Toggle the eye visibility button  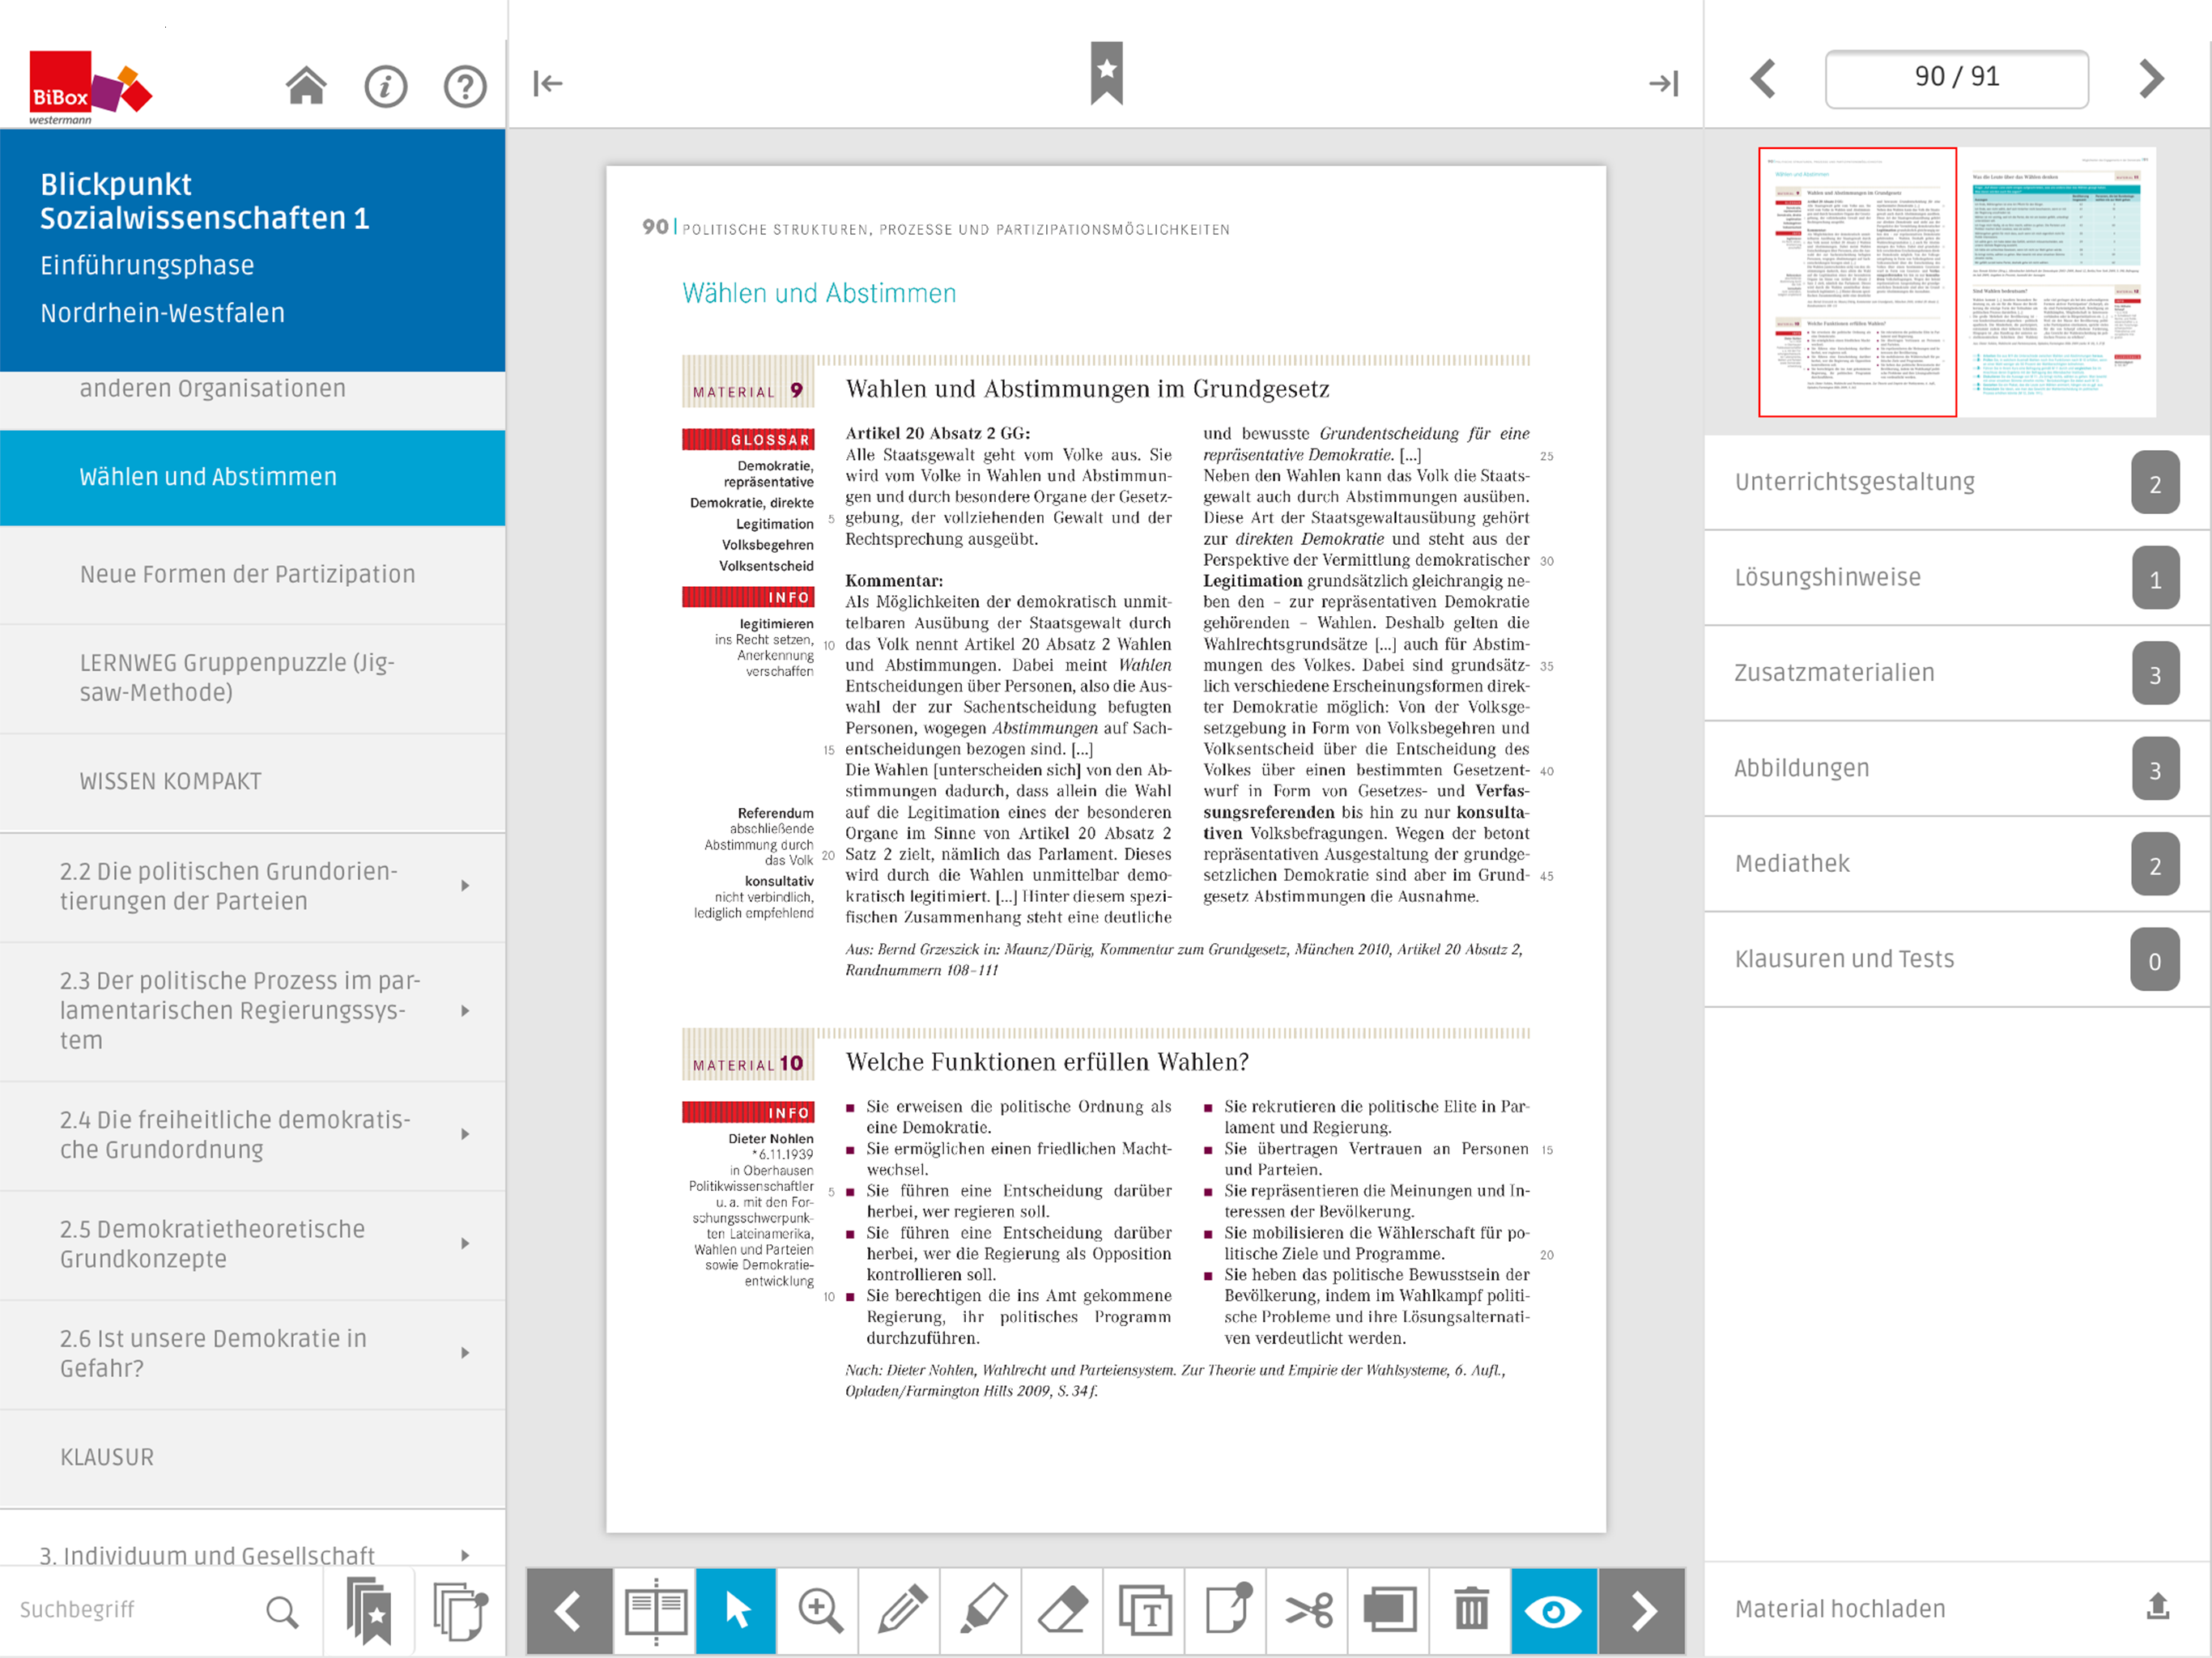[x=1553, y=1610]
